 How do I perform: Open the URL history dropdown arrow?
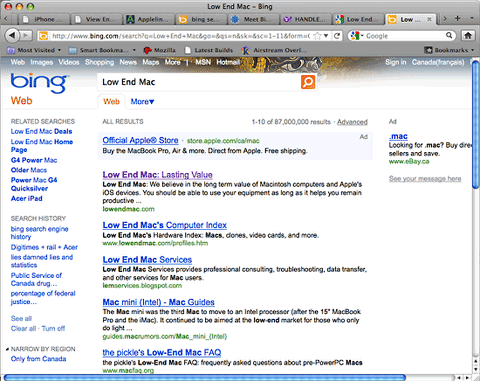click(326, 36)
